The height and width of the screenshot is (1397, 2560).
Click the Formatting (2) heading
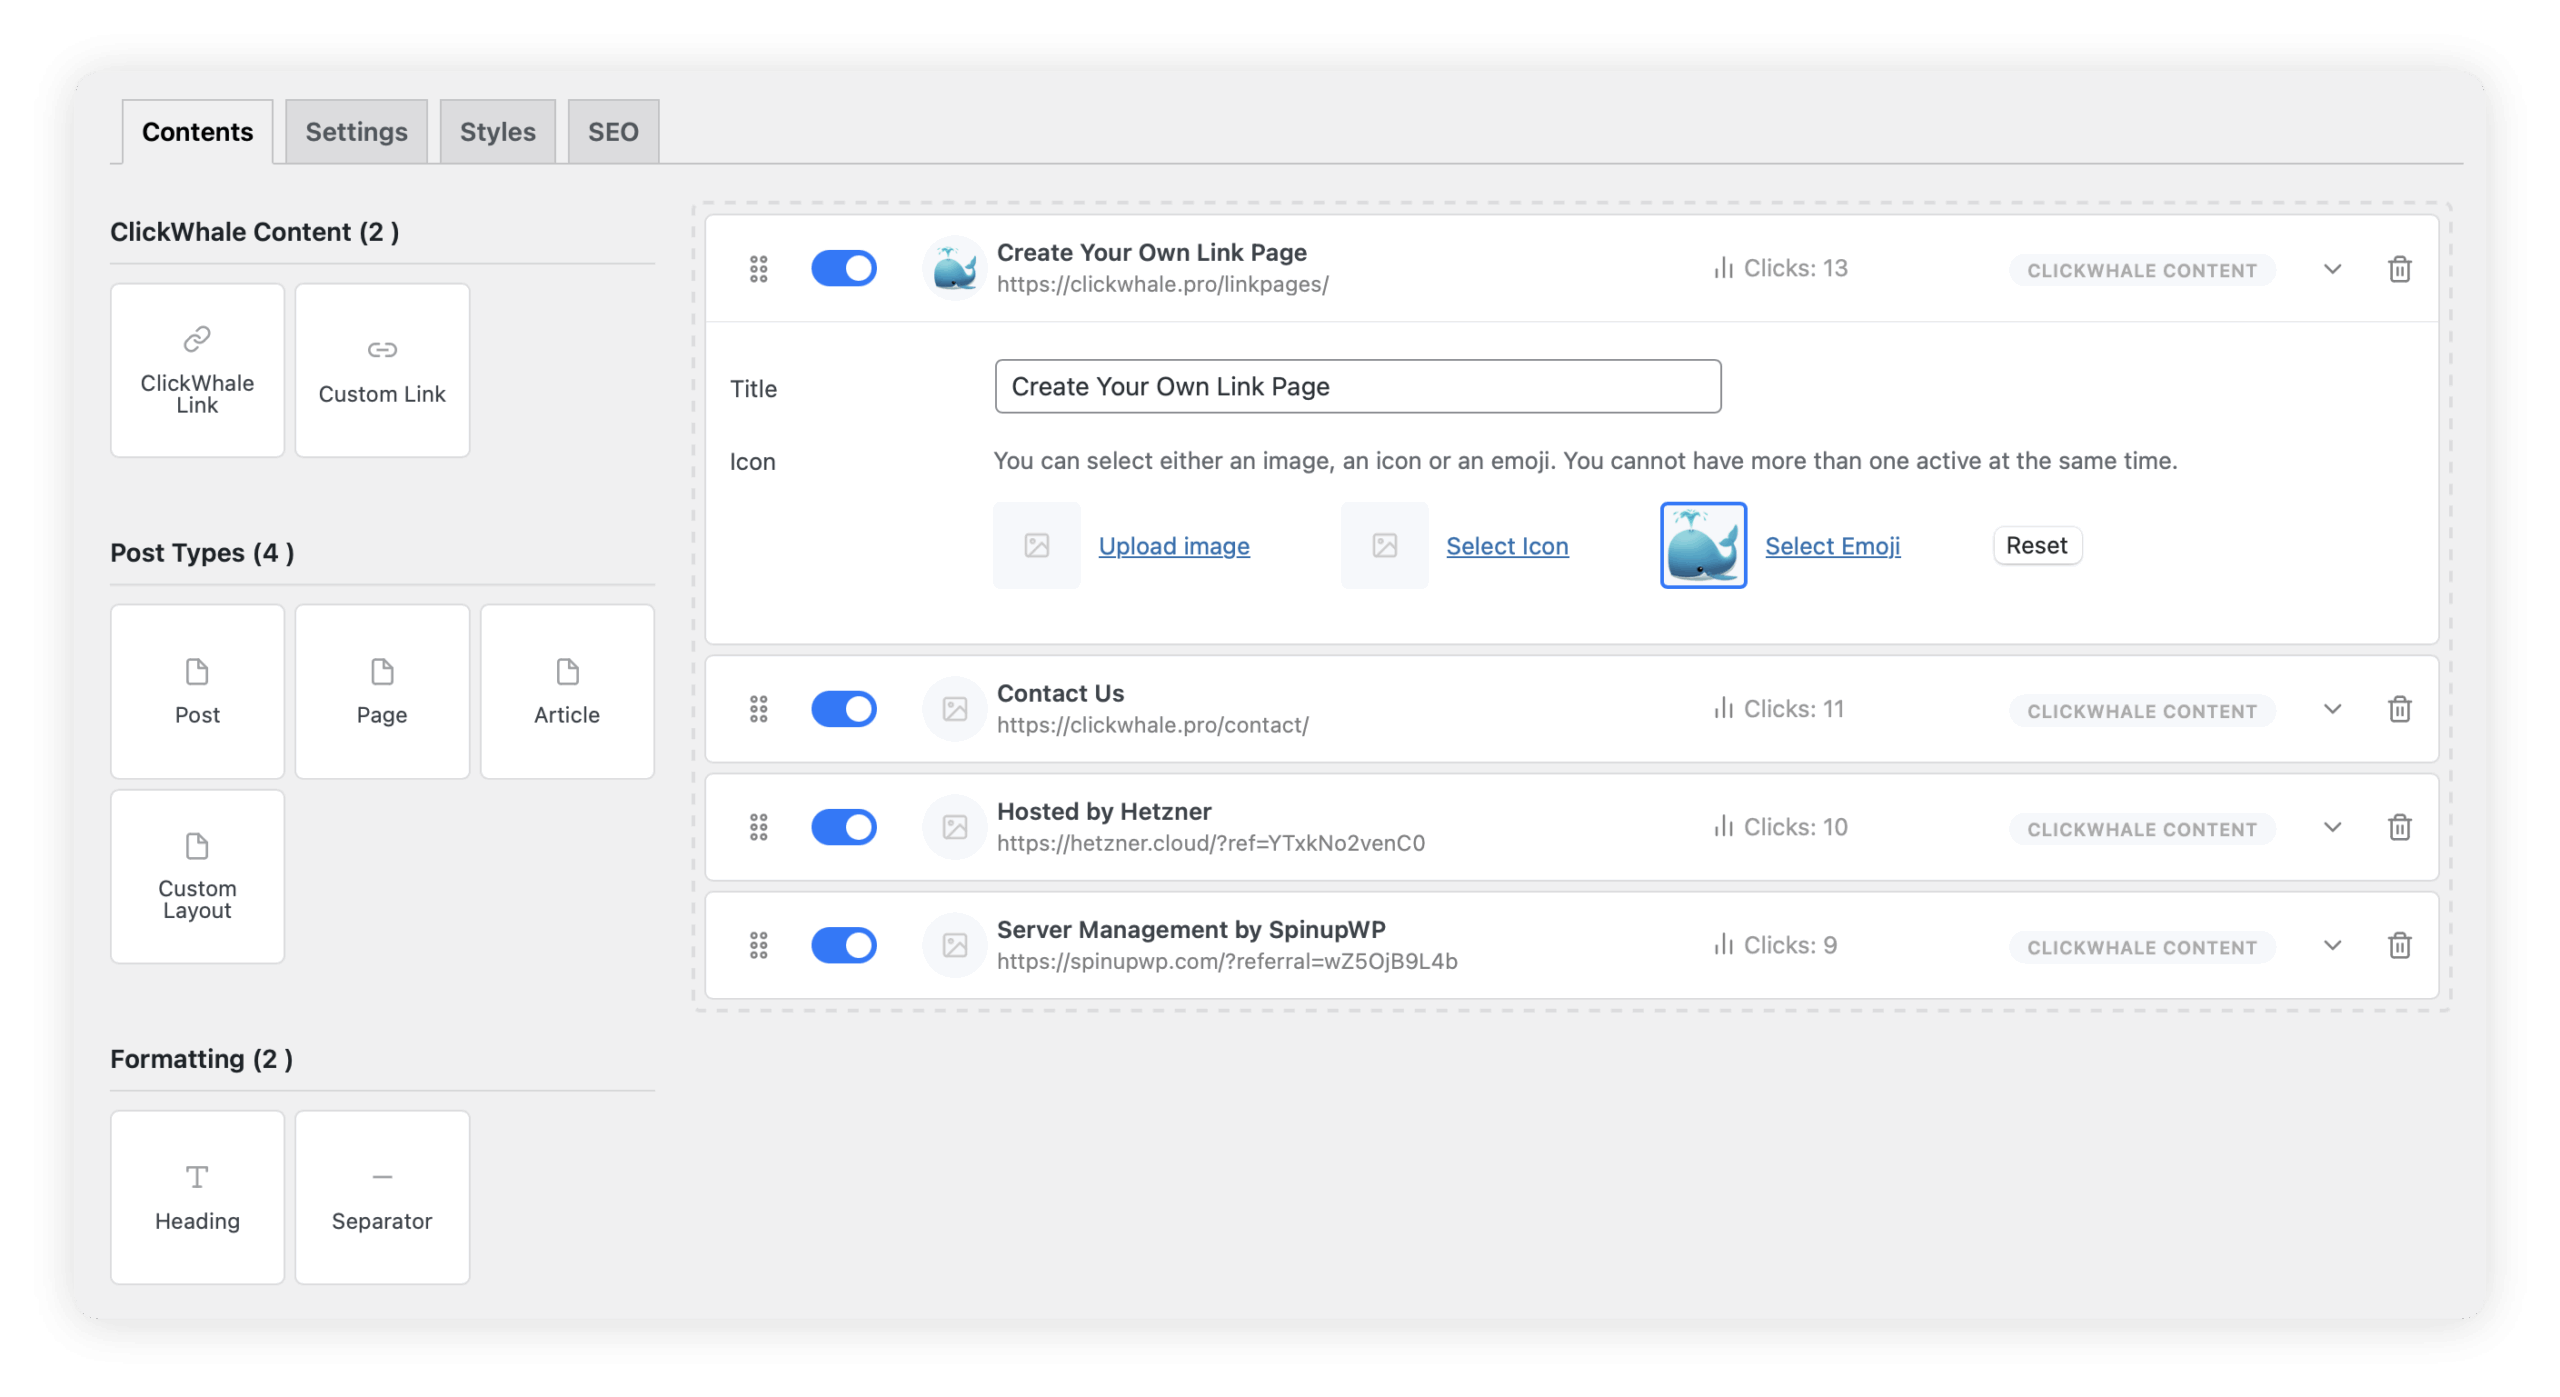[201, 1059]
